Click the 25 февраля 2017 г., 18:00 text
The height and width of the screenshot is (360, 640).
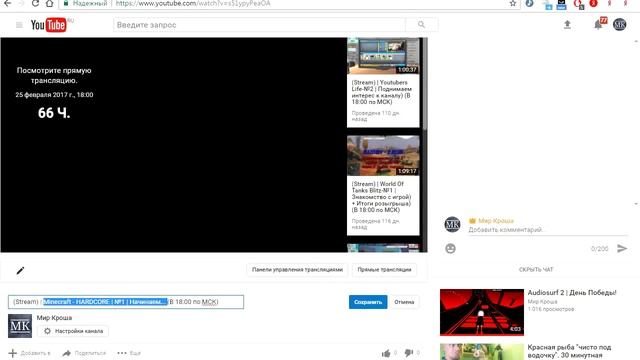pos(54,95)
